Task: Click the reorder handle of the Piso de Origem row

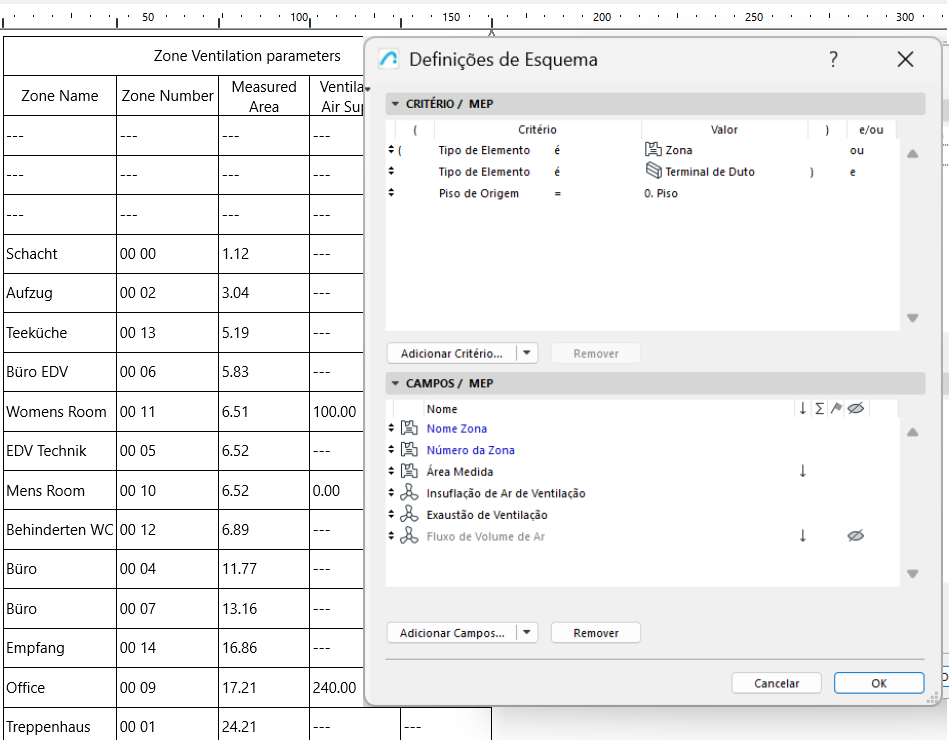Action: click(391, 193)
